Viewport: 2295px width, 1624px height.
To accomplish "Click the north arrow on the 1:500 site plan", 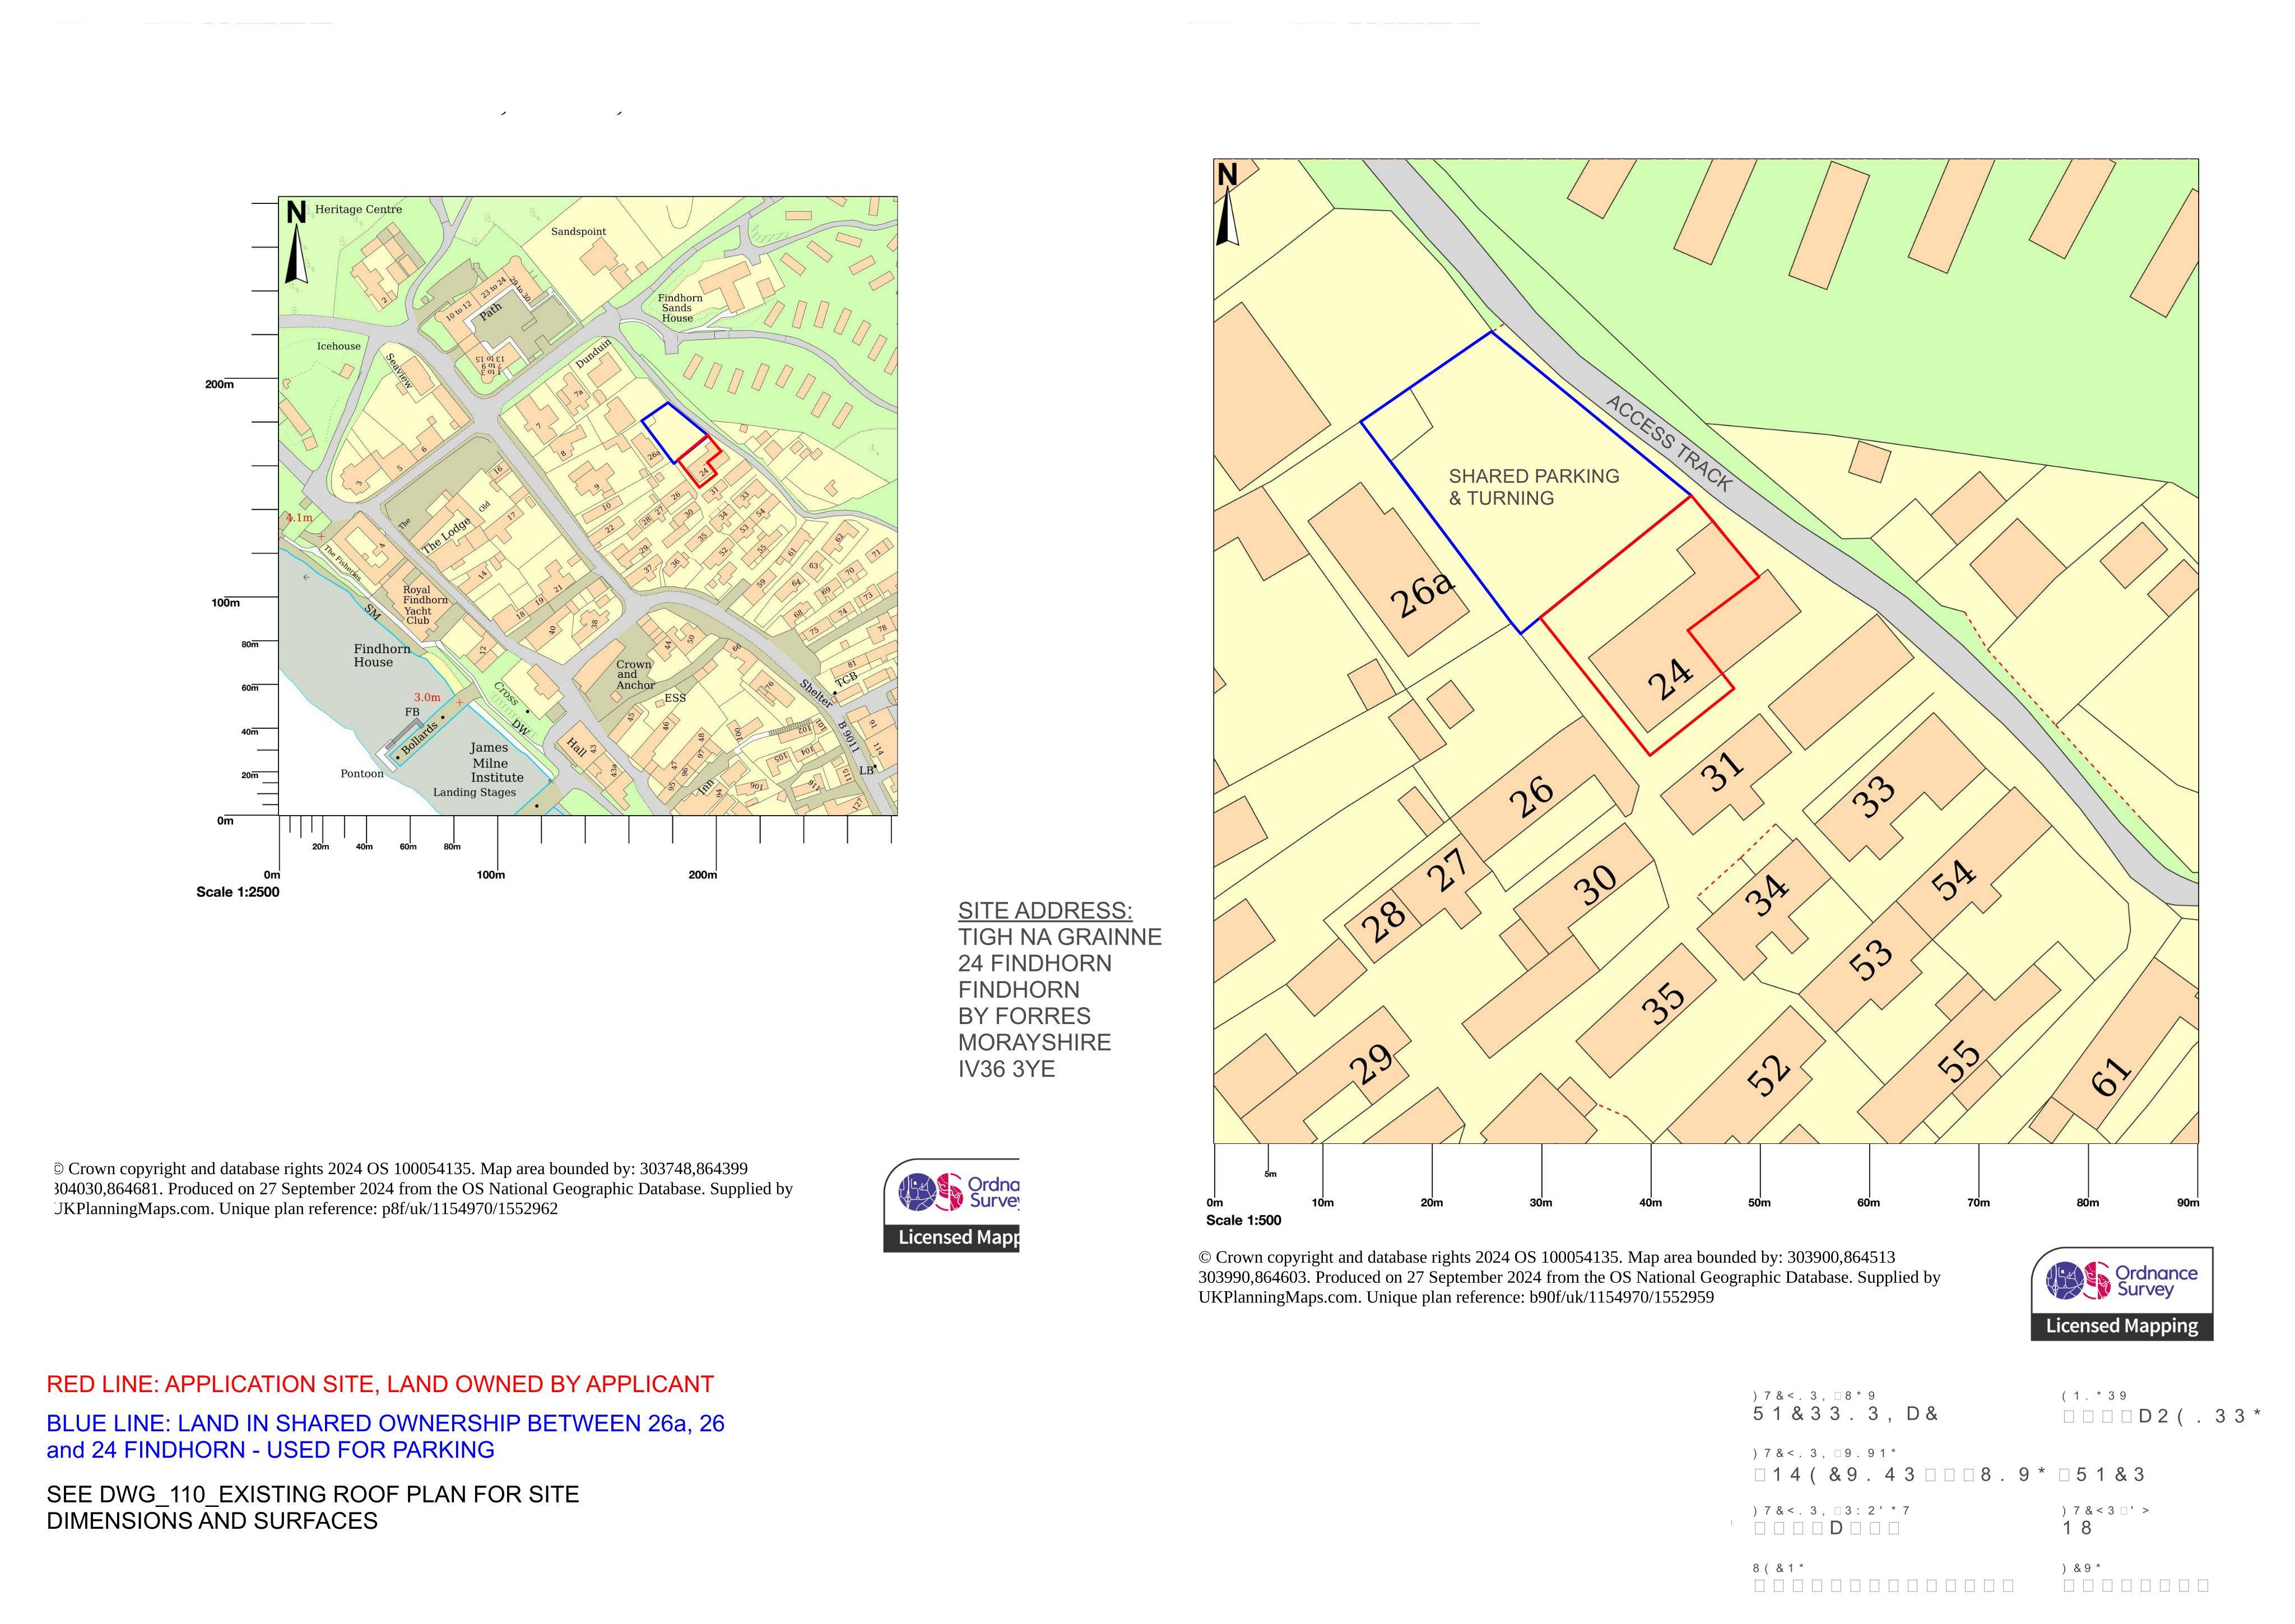I will tap(1227, 204).
